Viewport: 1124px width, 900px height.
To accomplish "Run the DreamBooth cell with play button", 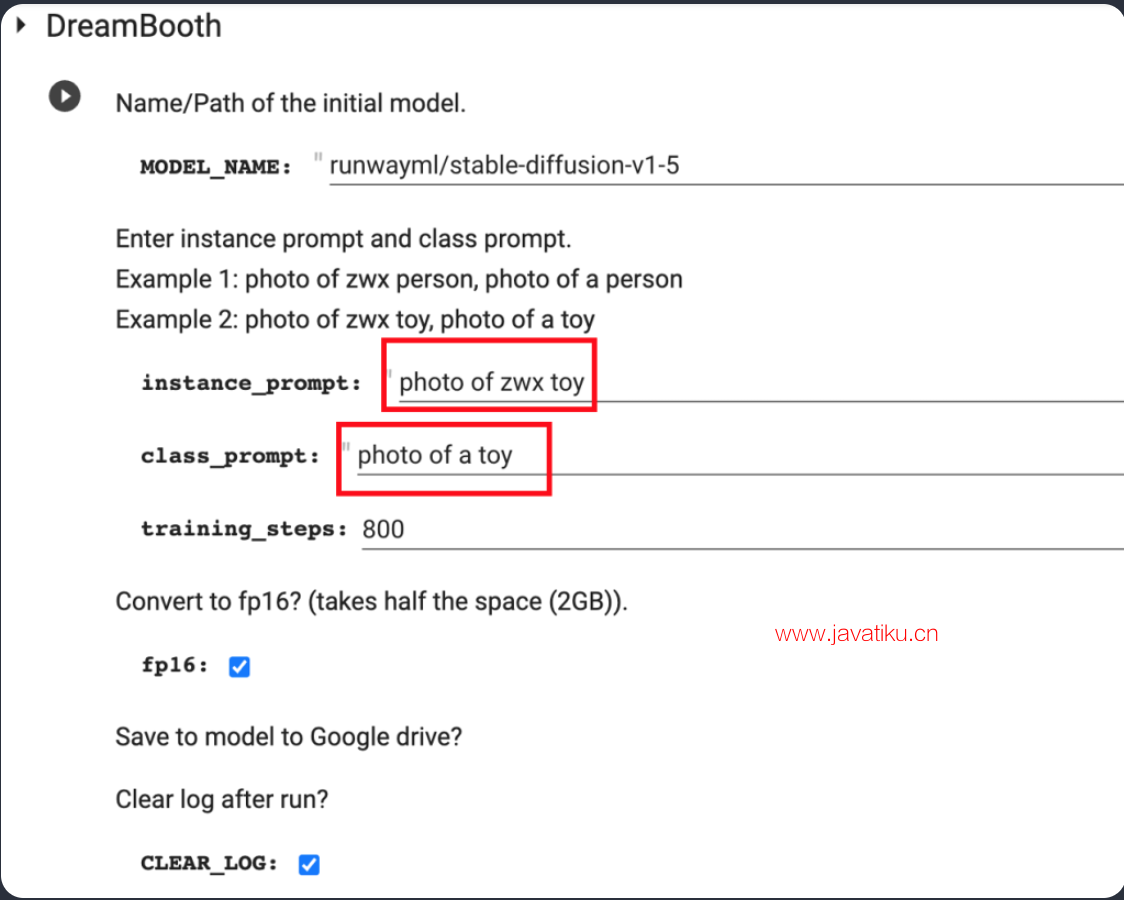I will 65,96.
